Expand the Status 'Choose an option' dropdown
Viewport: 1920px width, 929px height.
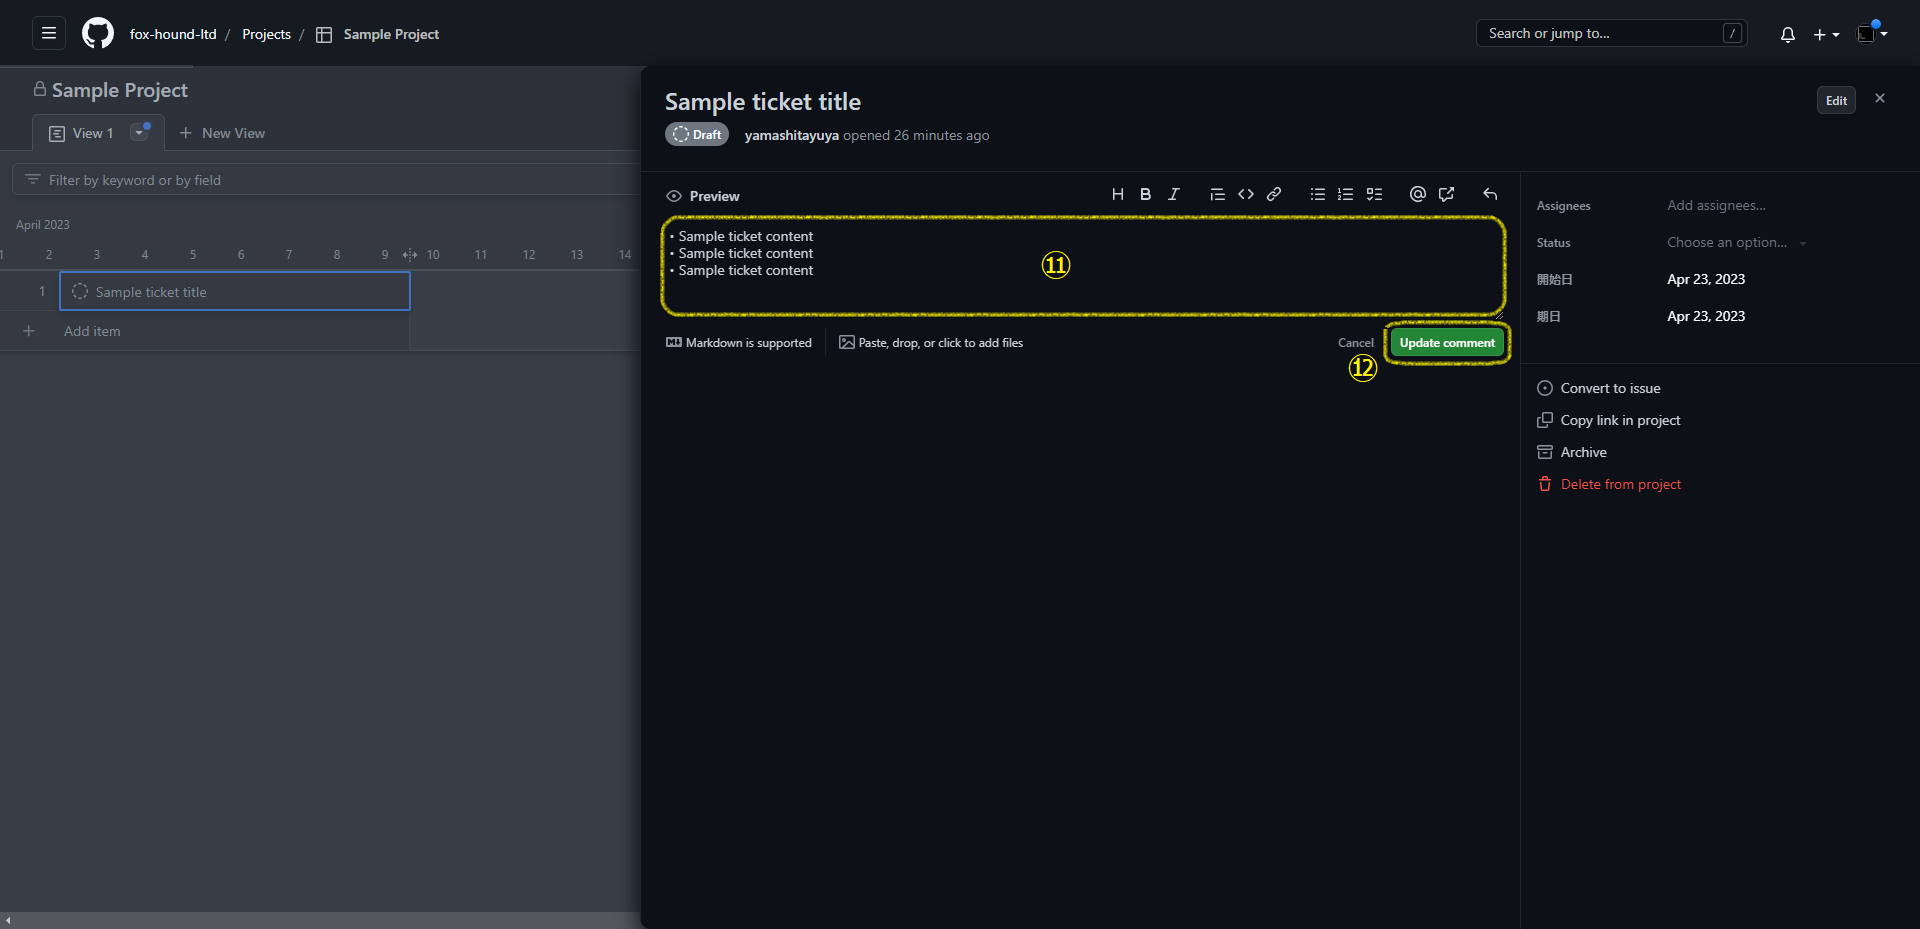pos(1736,243)
